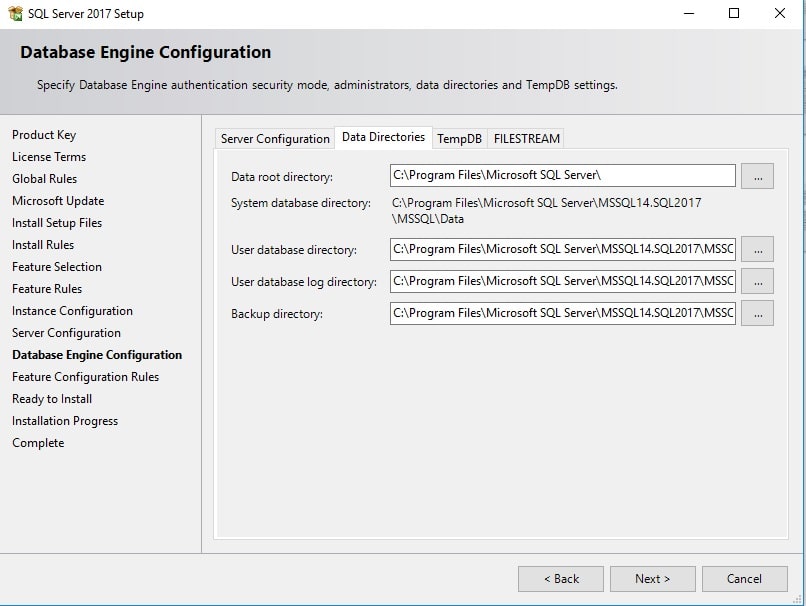The image size is (806, 606).
Task: Click the Backup directory input field
Action: (x=562, y=314)
